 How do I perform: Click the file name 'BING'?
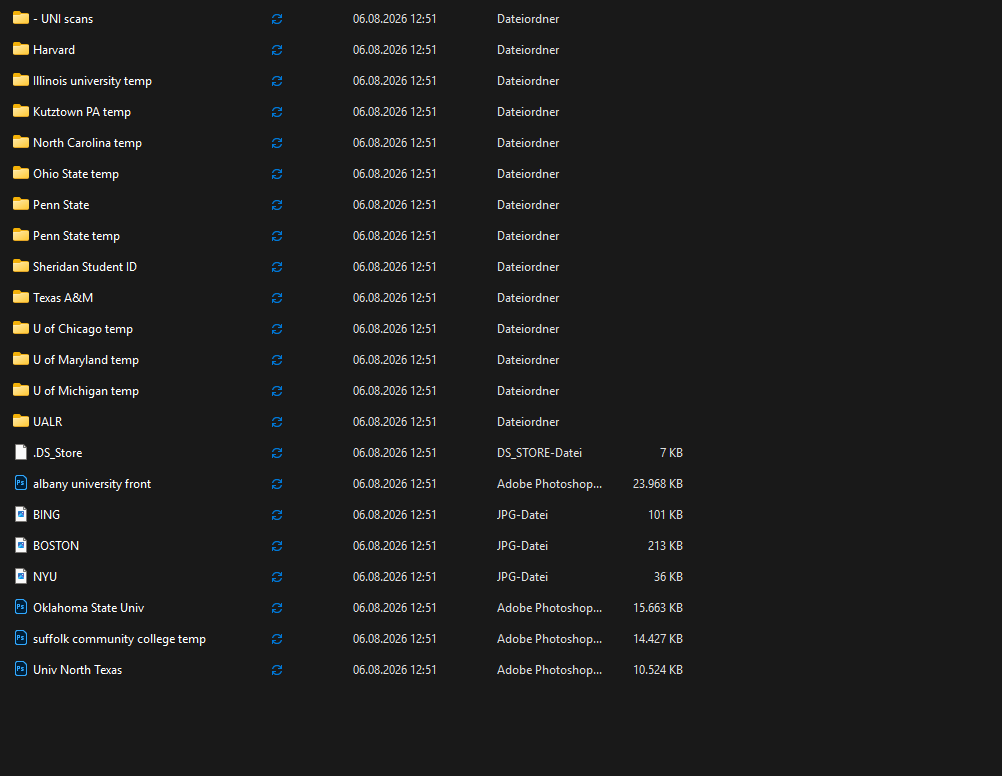tap(47, 515)
